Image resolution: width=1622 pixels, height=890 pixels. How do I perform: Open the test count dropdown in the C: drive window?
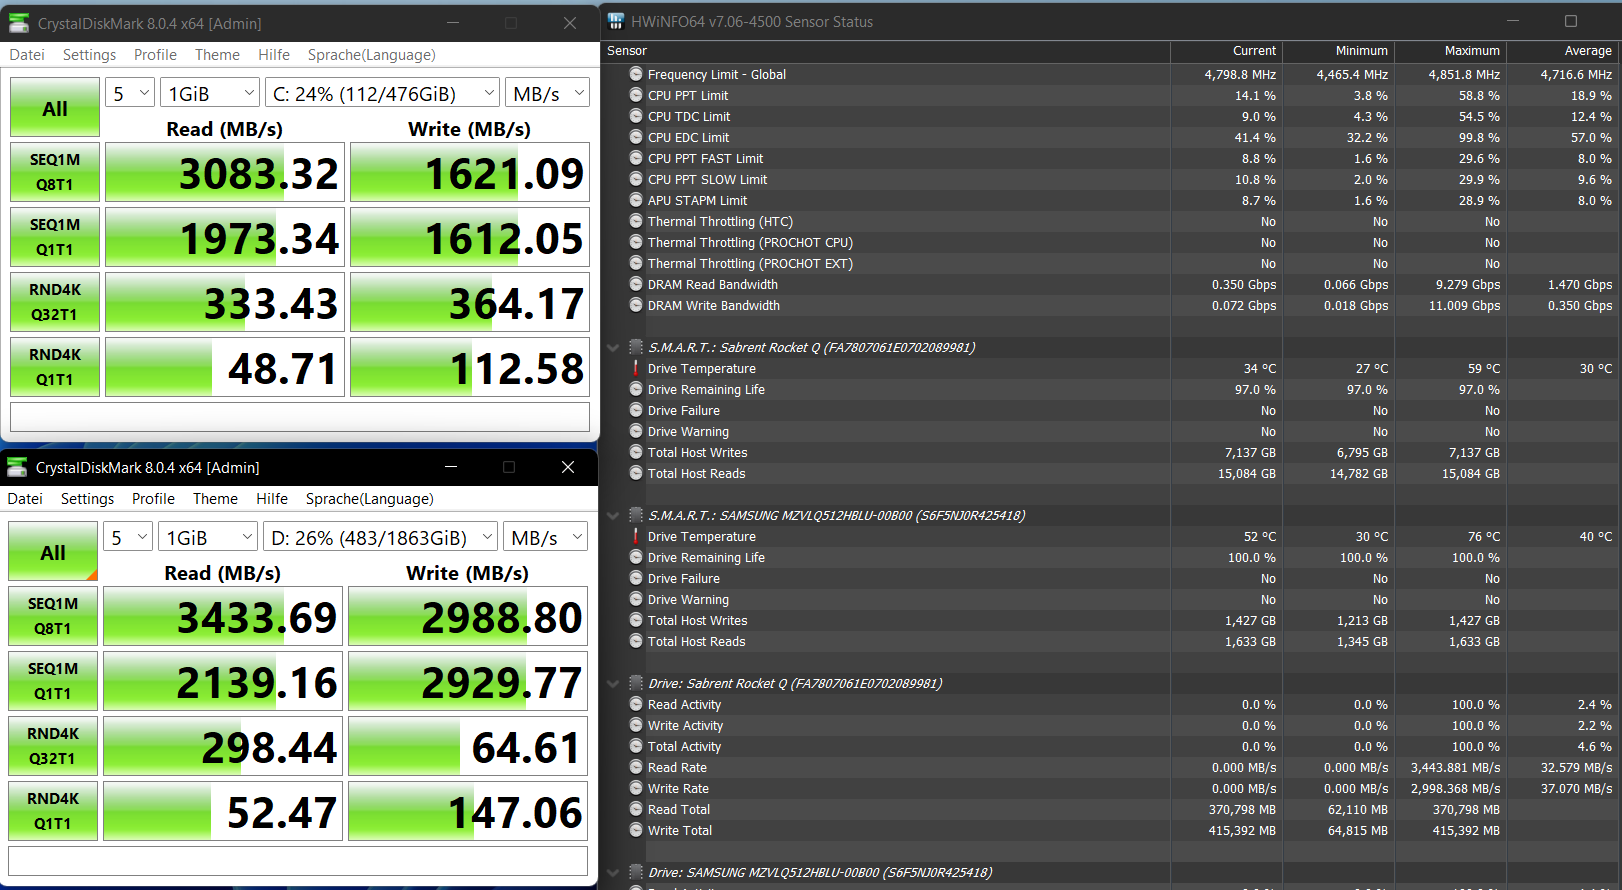(130, 93)
